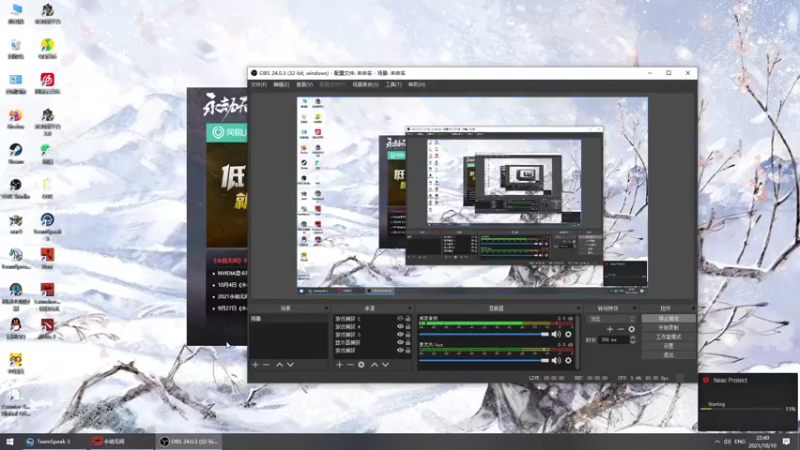800x450 pixels.
Task: Toggle visibility of source 游戏捕获 3
Action: coord(400,335)
